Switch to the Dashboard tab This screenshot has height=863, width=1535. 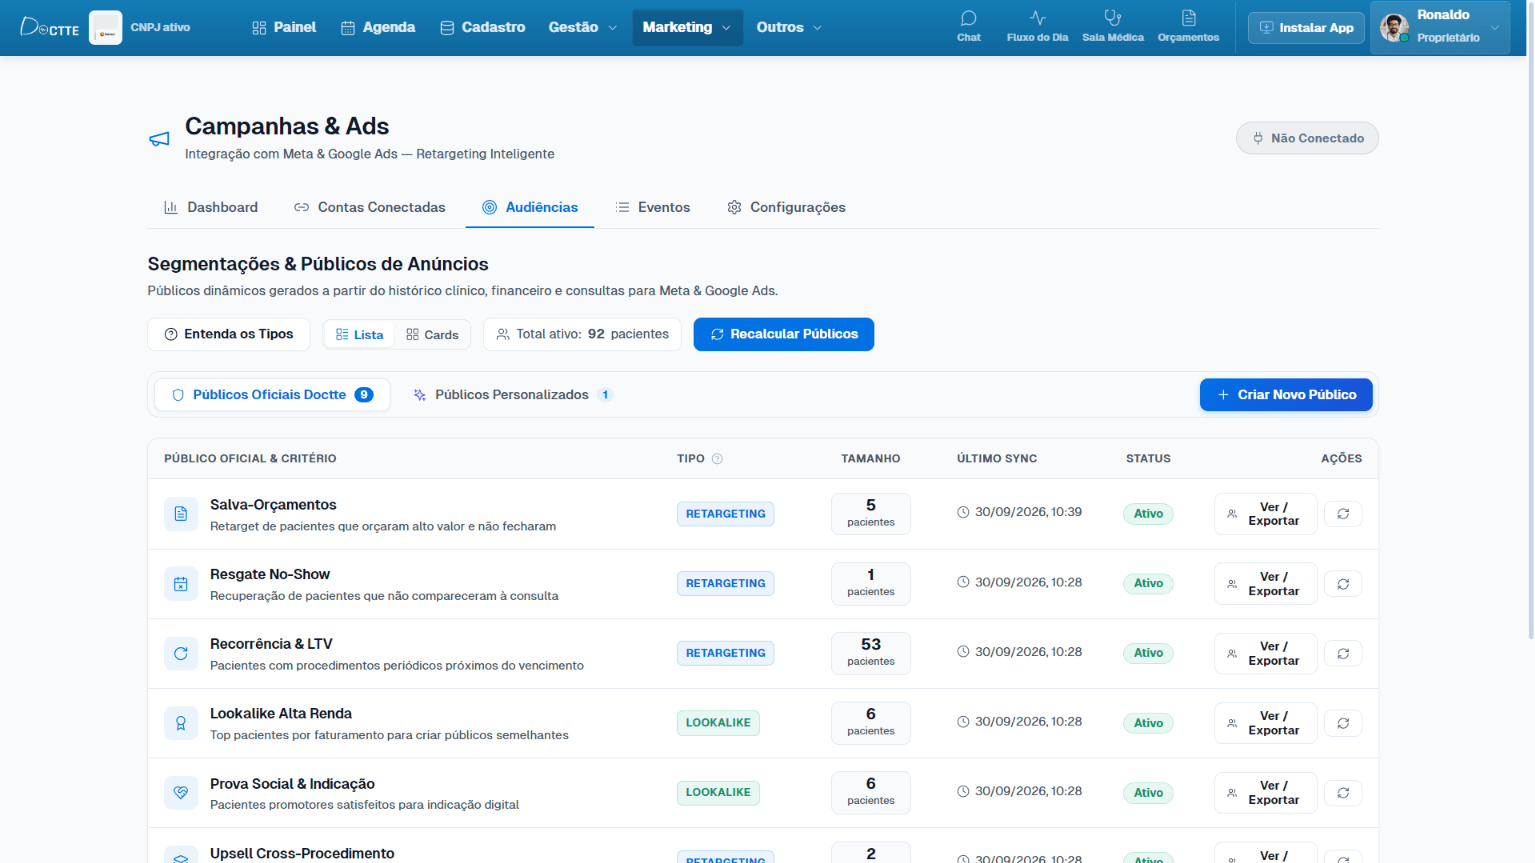point(211,207)
